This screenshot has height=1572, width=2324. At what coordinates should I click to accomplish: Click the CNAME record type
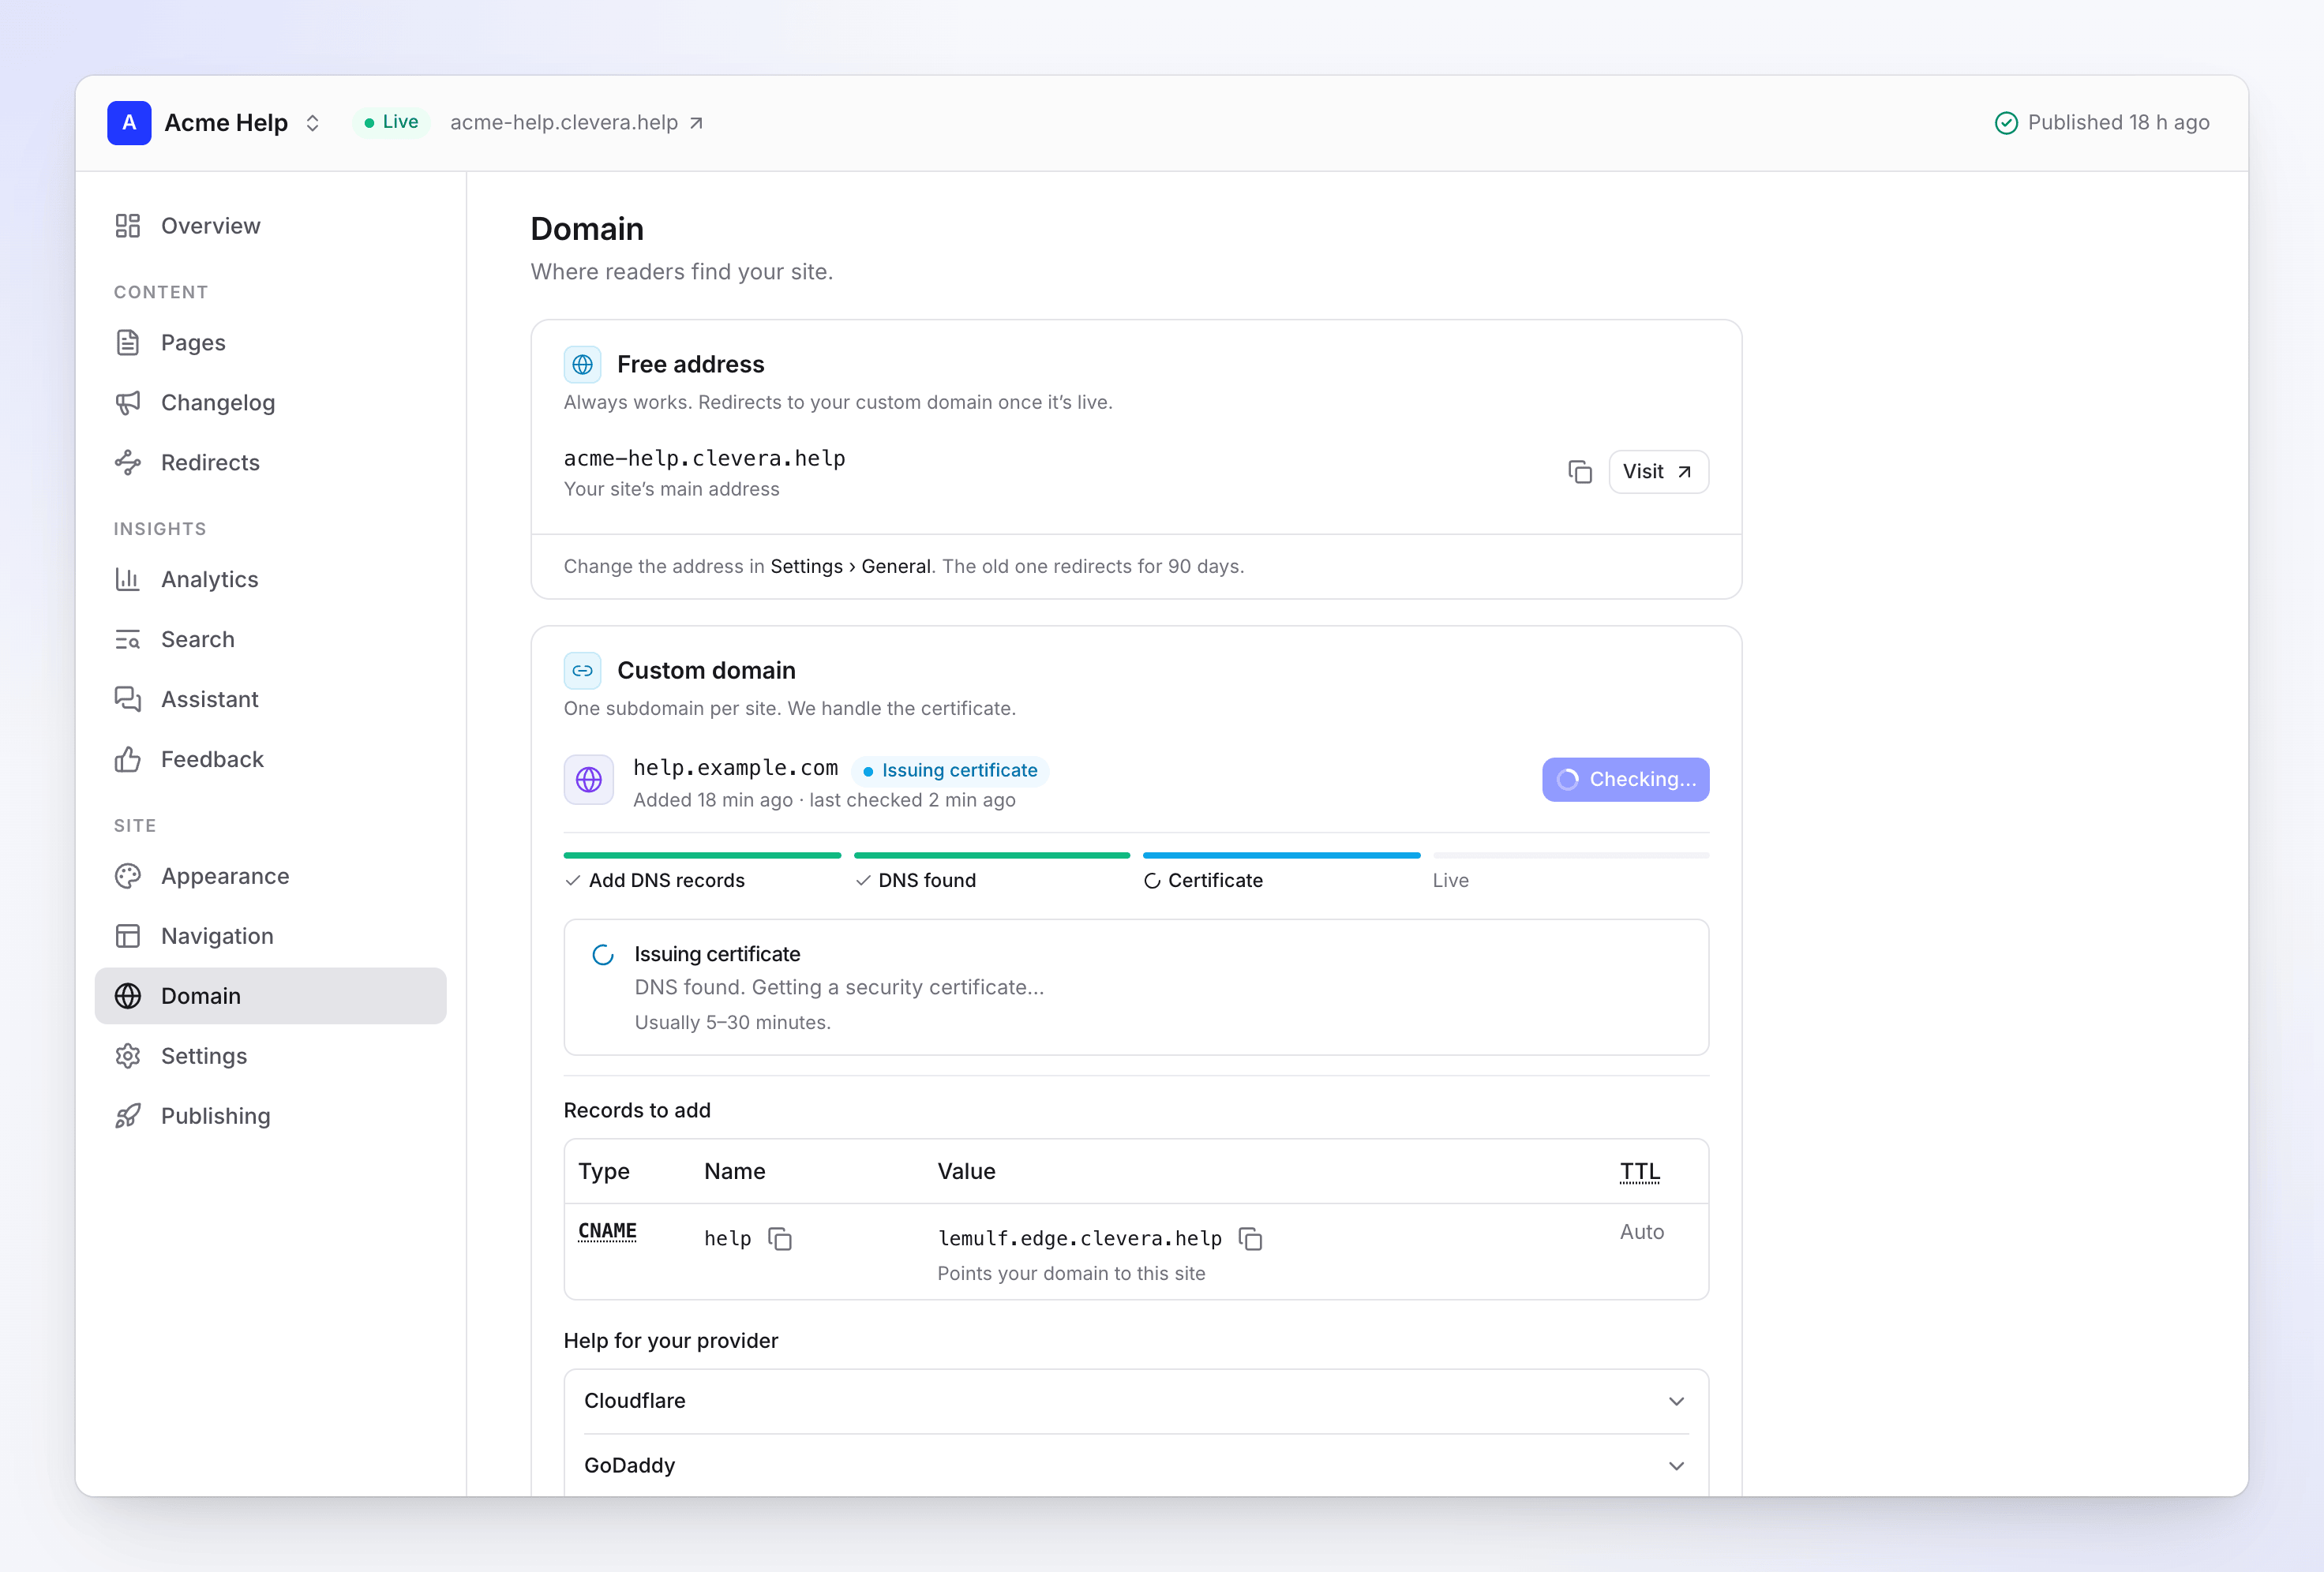click(607, 1231)
